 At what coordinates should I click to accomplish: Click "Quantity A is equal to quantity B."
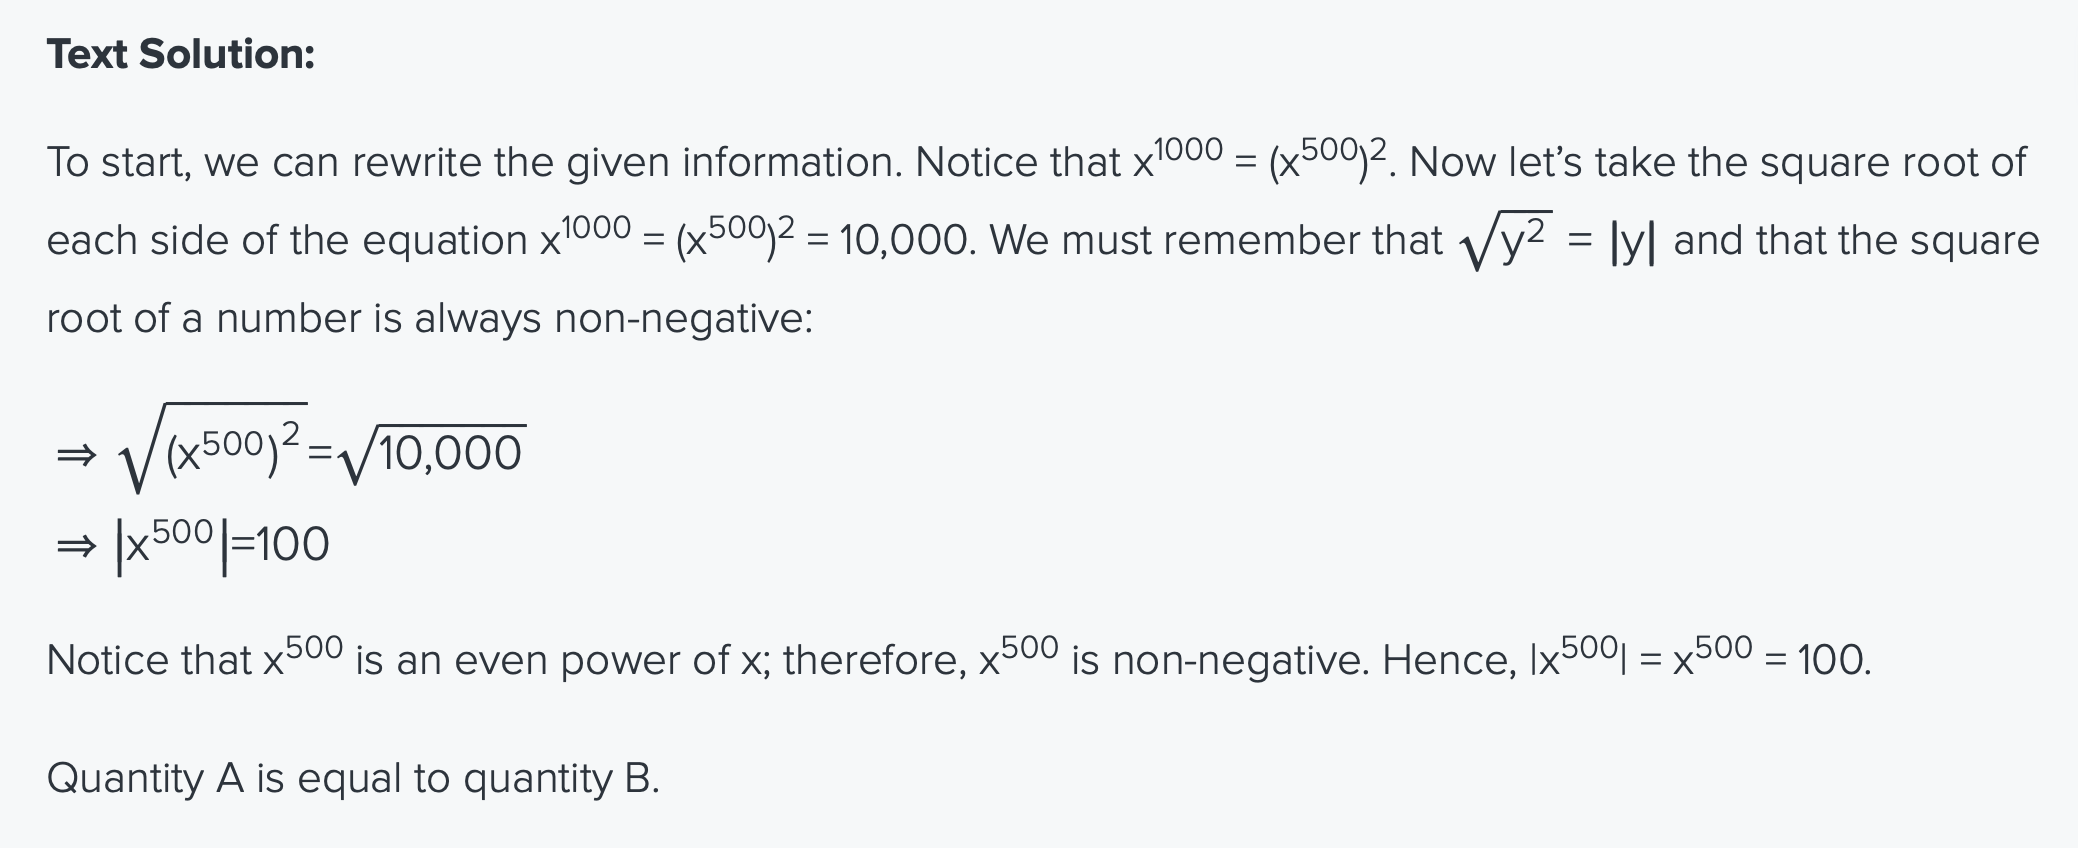coord(353,779)
